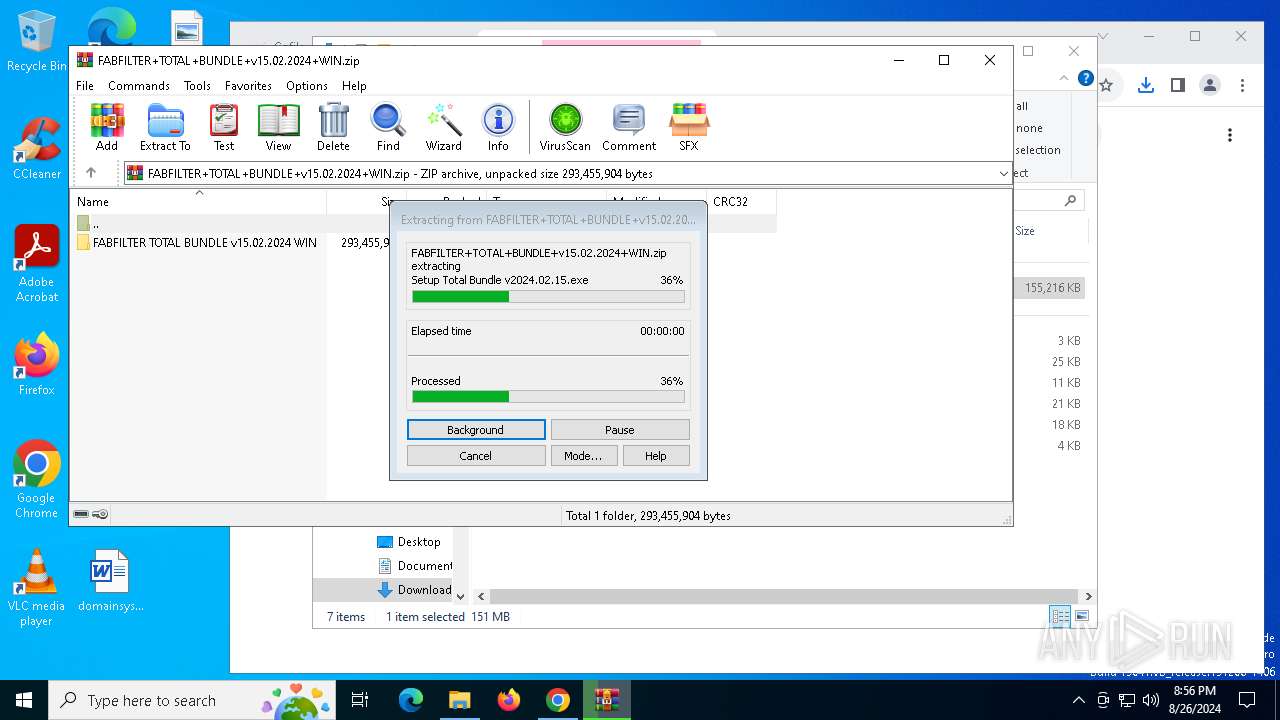1280x720 pixels.
Task: Pause the extraction
Action: click(620, 430)
